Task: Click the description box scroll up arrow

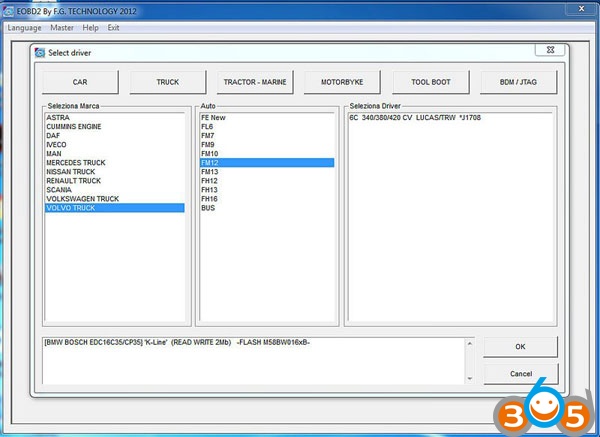Action: (x=470, y=344)
